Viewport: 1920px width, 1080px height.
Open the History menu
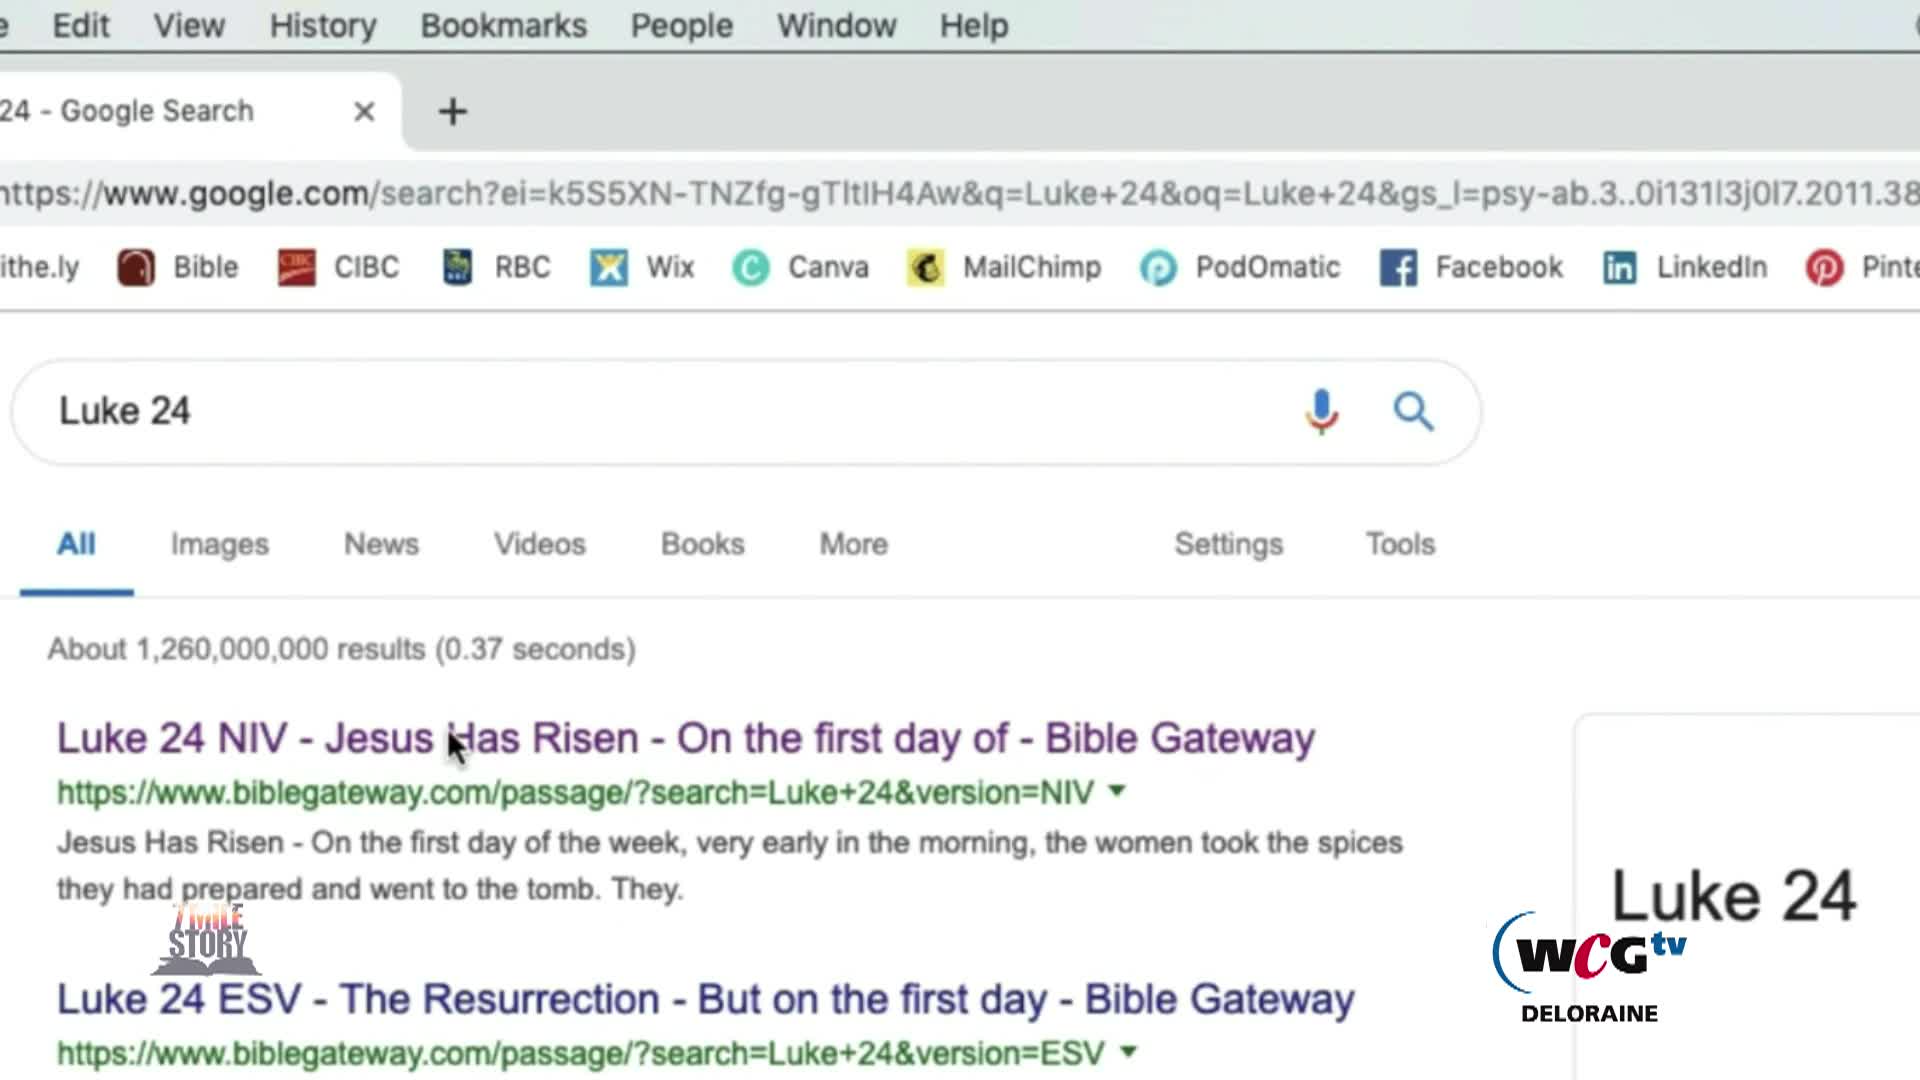tap(322, 26)
